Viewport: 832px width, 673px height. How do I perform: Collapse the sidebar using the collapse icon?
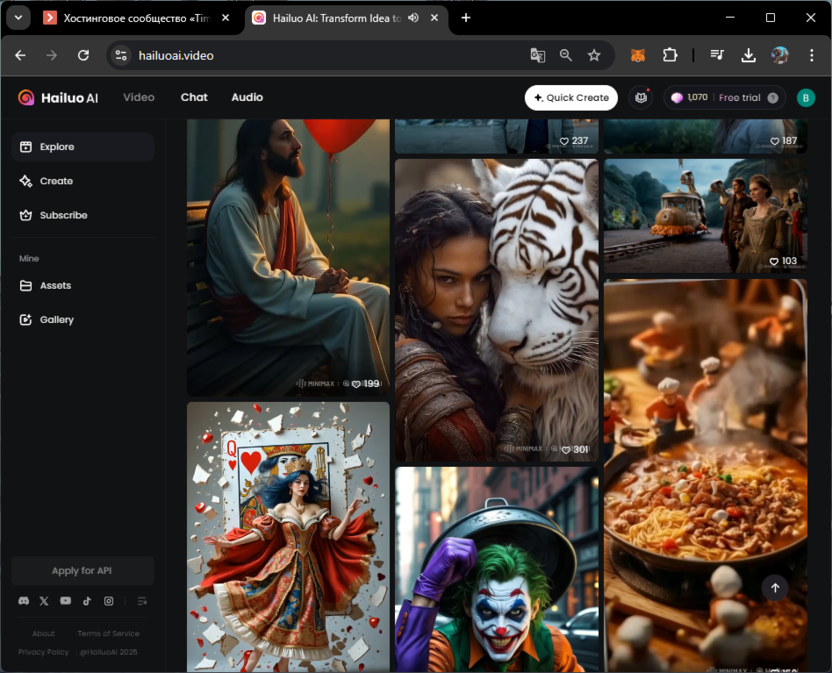[142, 601]
